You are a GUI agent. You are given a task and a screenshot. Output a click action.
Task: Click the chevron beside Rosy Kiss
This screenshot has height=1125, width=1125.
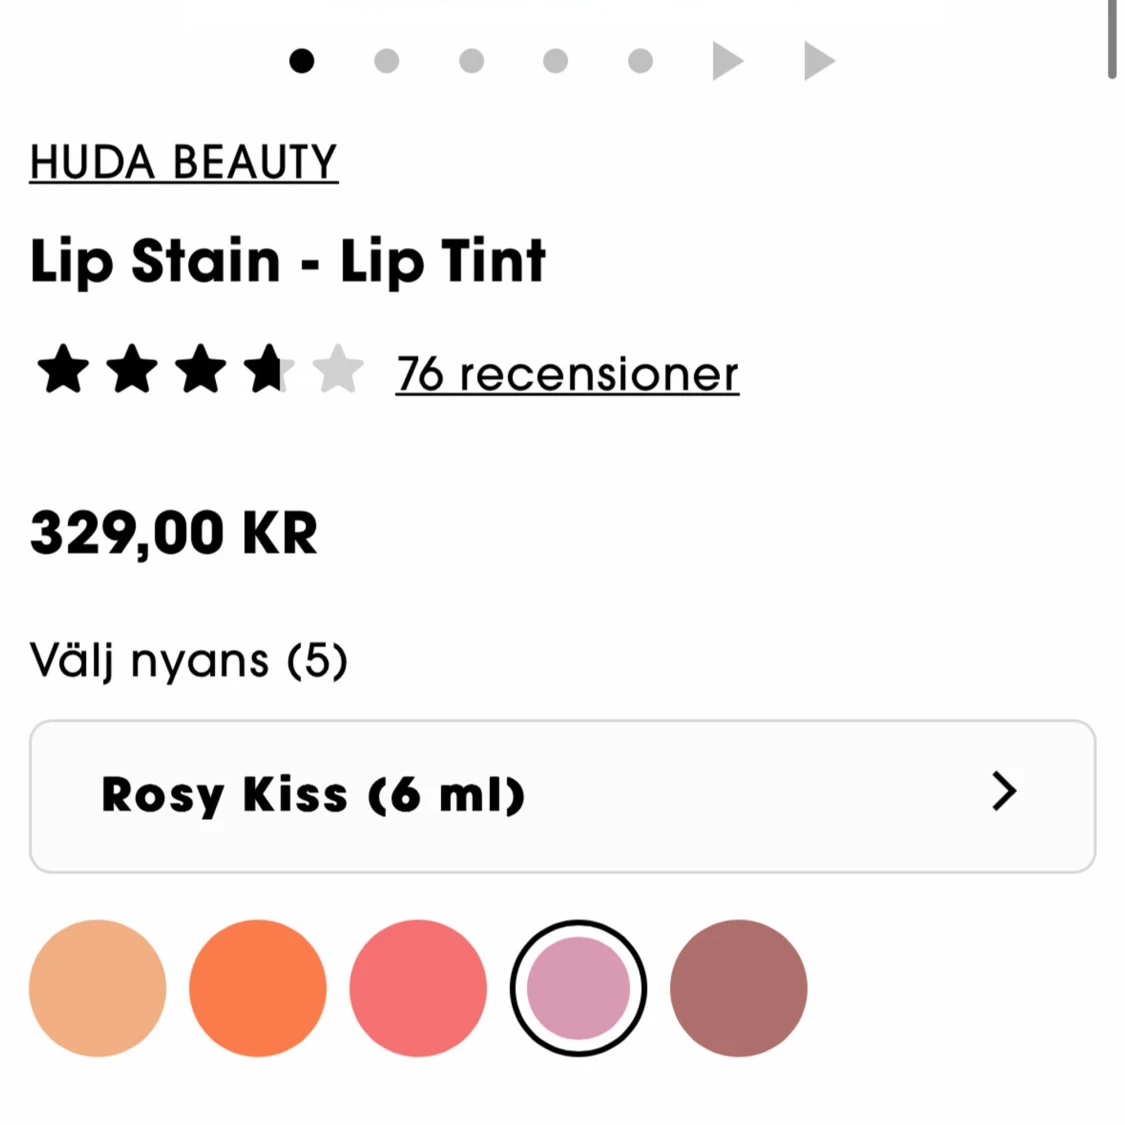coord(1004,793)
